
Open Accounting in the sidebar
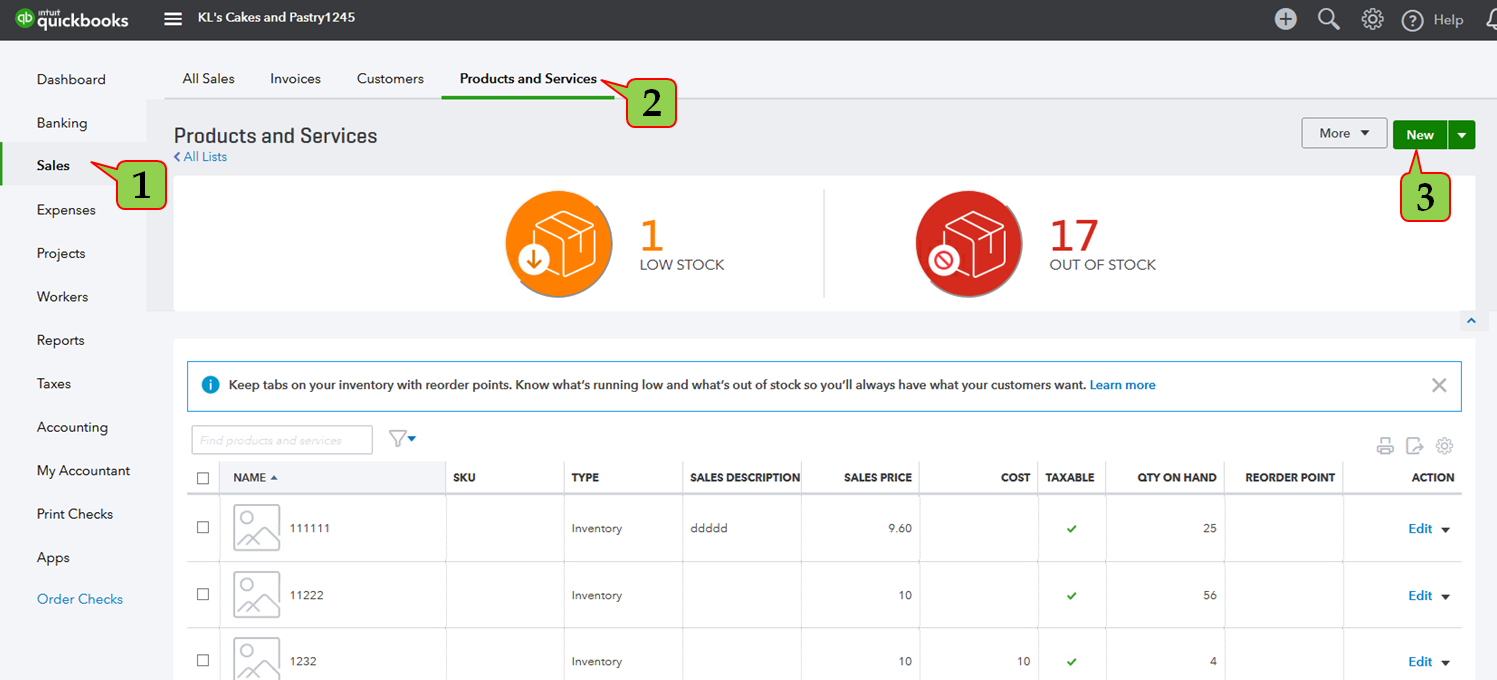coord(72,427)
